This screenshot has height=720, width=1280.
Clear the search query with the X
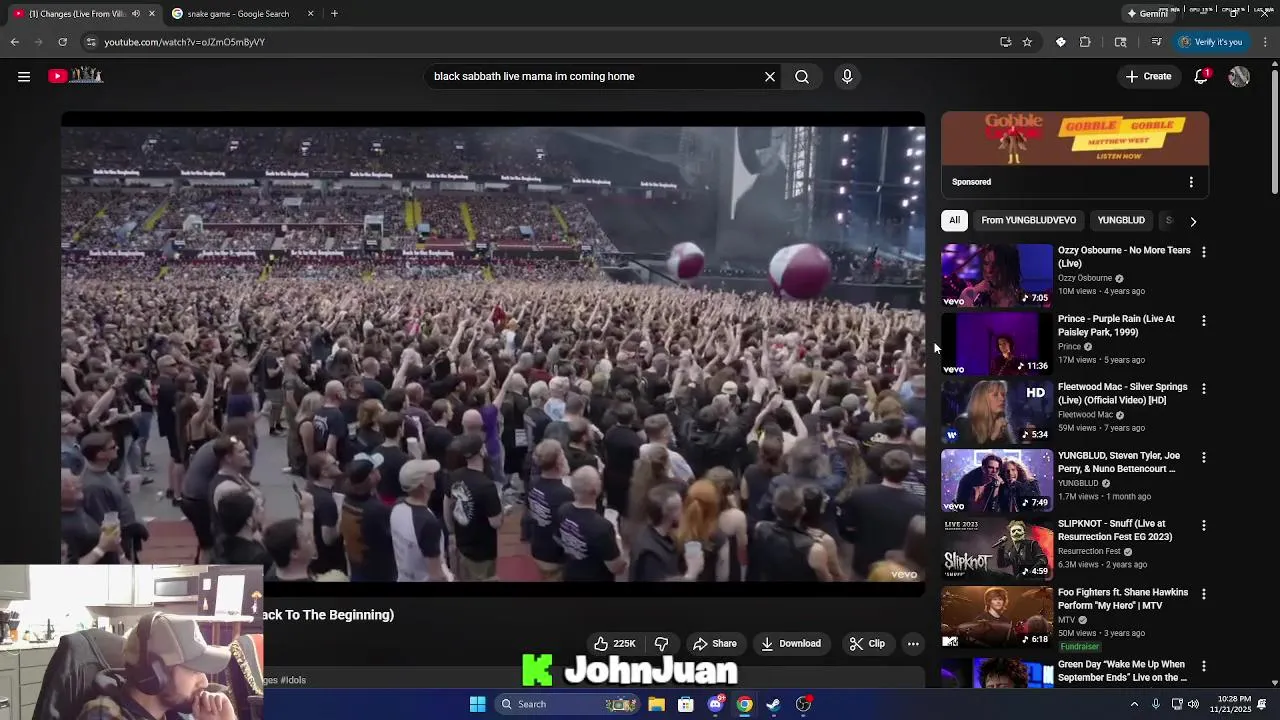pyautogui.click(x=770, y=76)
